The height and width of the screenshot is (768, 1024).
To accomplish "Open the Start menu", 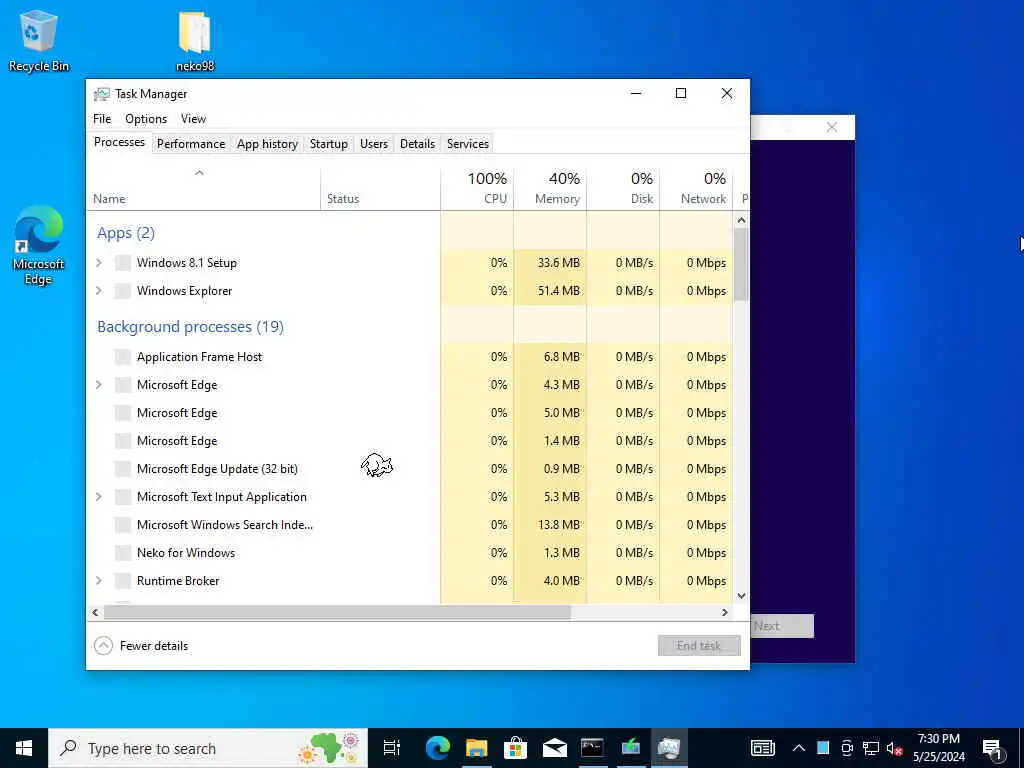I will tap(24, 748).
